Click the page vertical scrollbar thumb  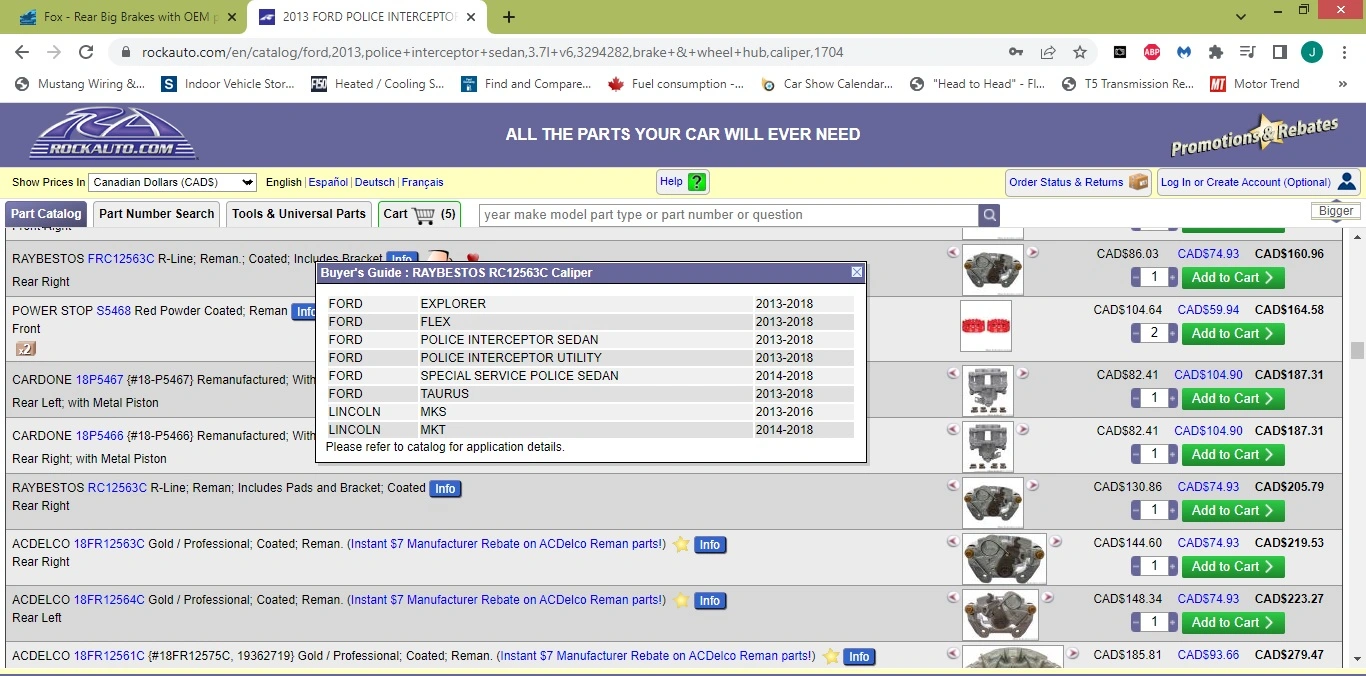tap(1357, 350)
